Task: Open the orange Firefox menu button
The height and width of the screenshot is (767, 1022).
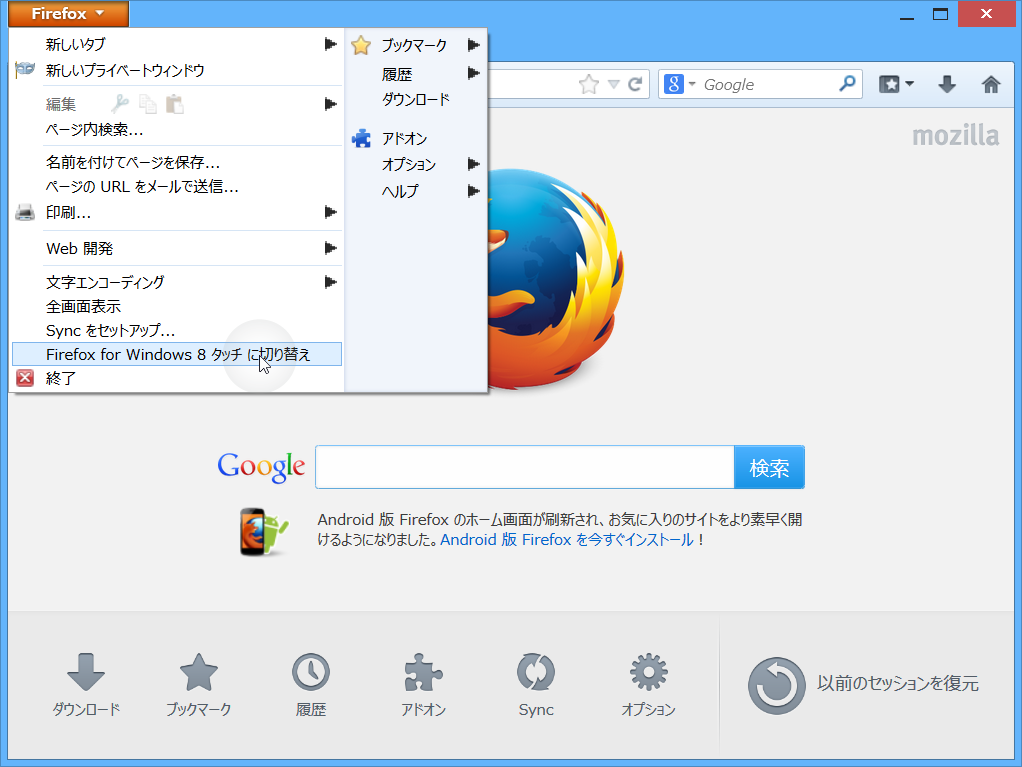Action: (x=67, y=14)
